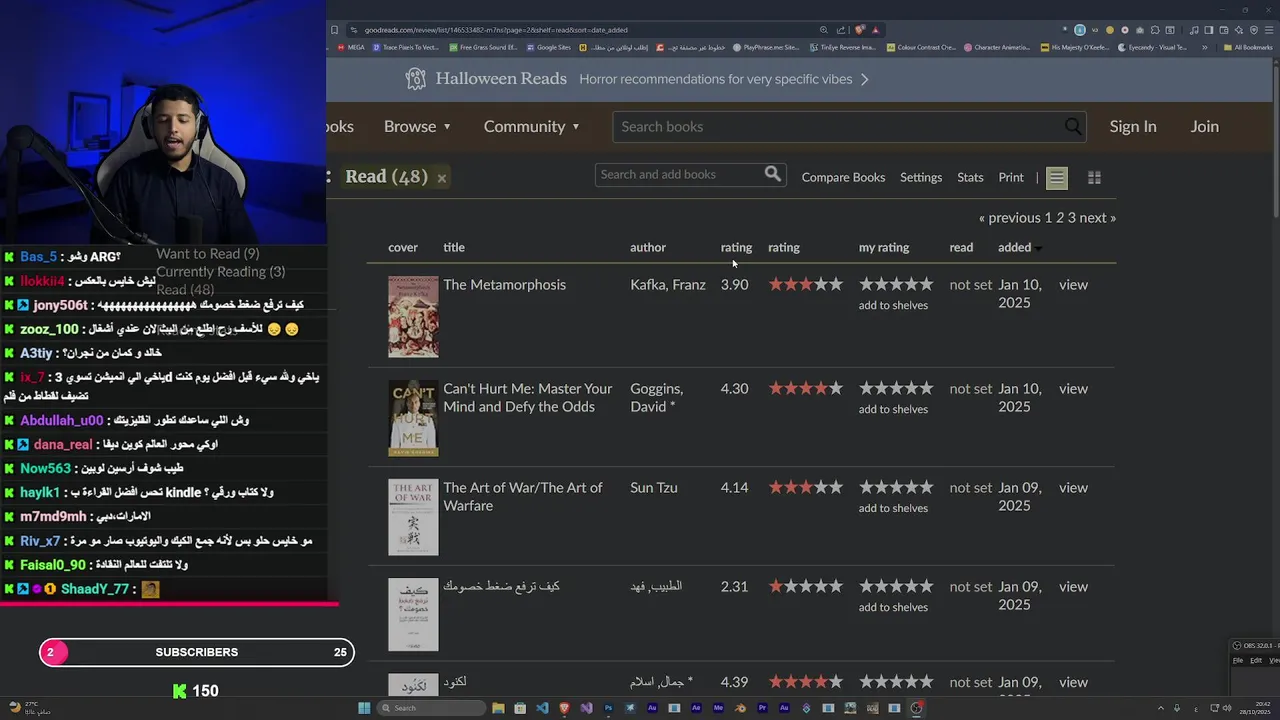The height and width of the screenshot is (720, 1280).
Task: Open Premiere Pro from the taskbar
Action: pos(762,708)
